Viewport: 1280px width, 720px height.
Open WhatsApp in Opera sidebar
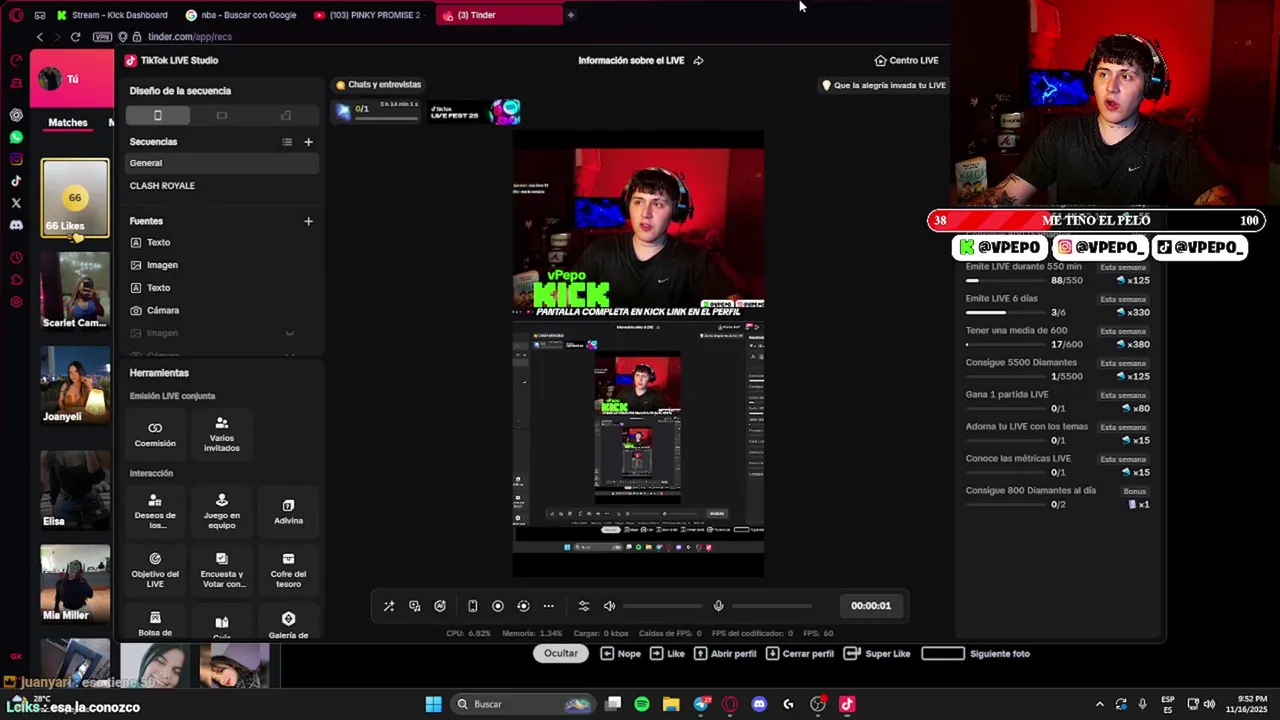[16, 137]
